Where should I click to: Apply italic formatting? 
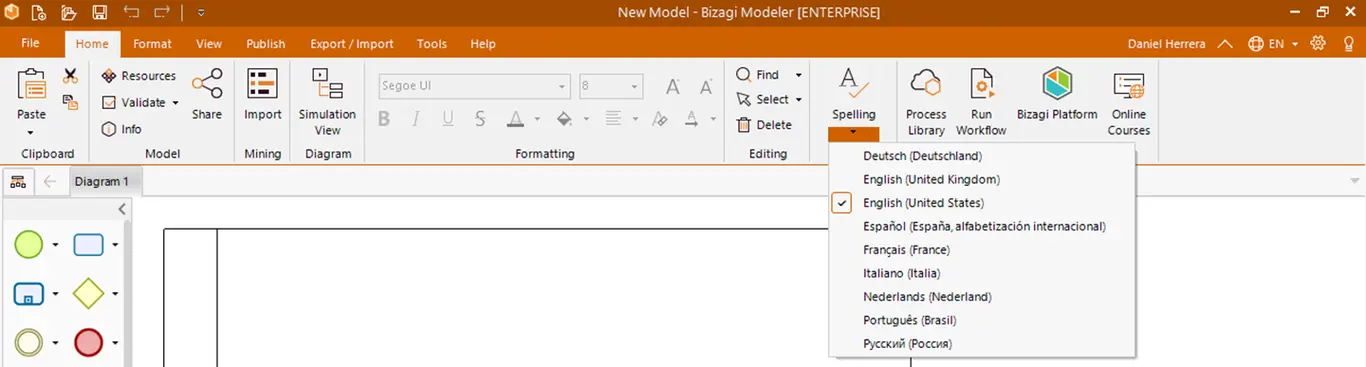click(x=416, y=119)
